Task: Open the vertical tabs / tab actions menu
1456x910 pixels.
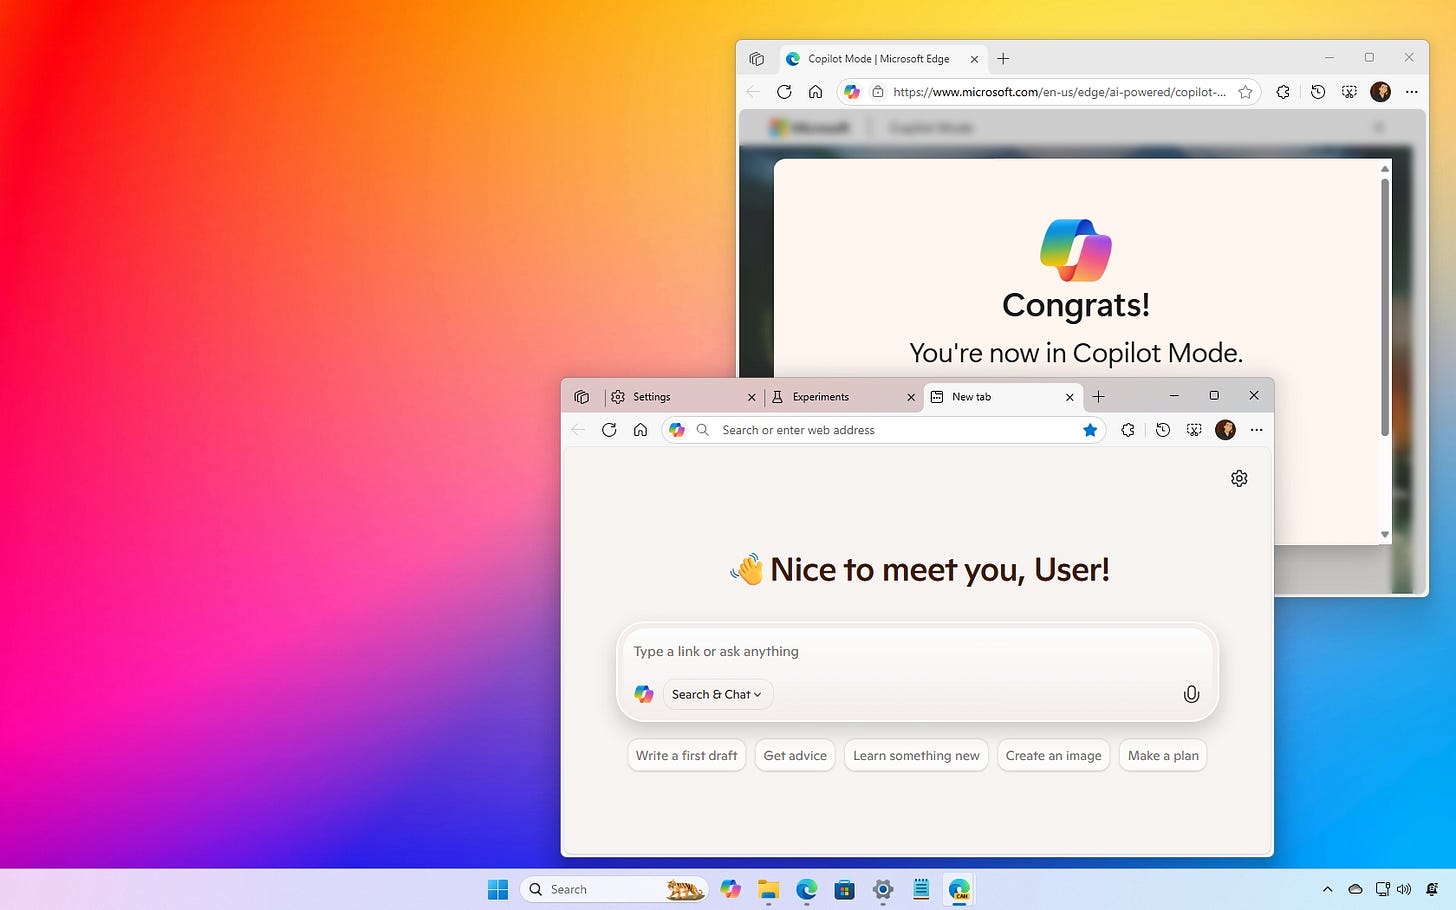Action: coord(581,396)
